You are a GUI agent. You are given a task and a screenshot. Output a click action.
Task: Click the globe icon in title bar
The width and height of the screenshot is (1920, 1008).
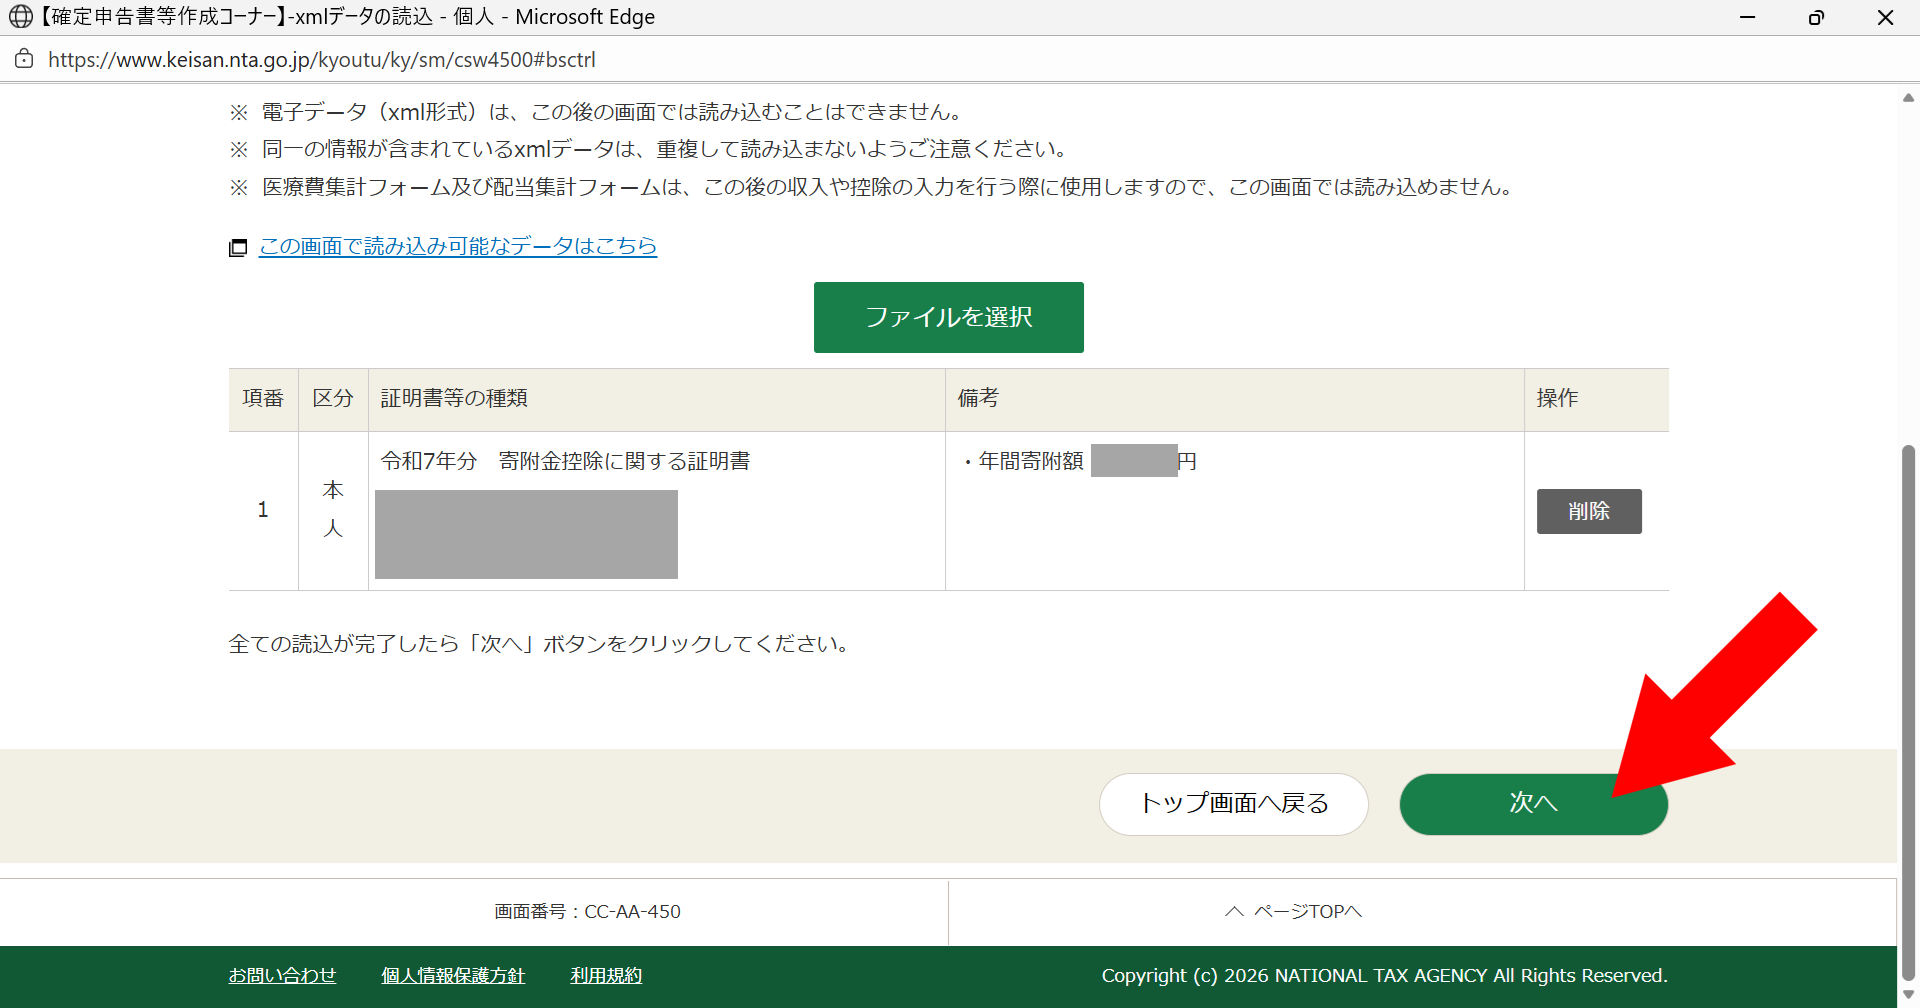(20, 17)
